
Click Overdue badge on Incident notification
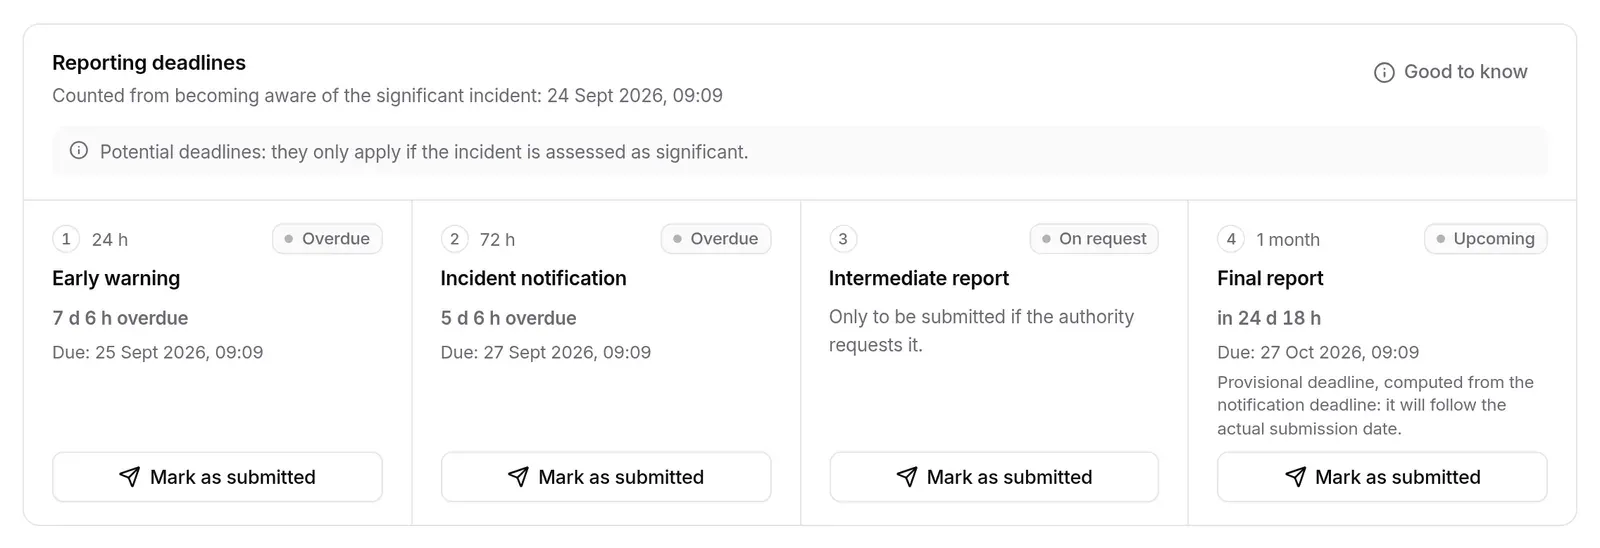(x=716, y=239)
